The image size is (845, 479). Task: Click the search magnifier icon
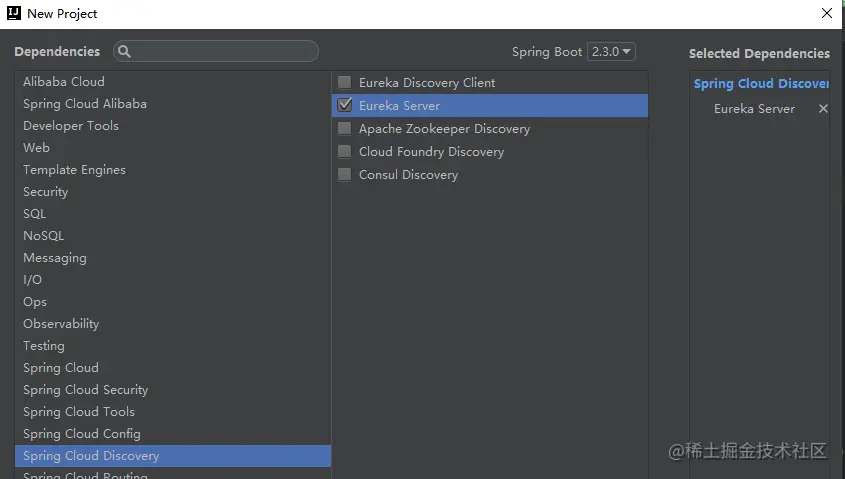pos(124,51)
